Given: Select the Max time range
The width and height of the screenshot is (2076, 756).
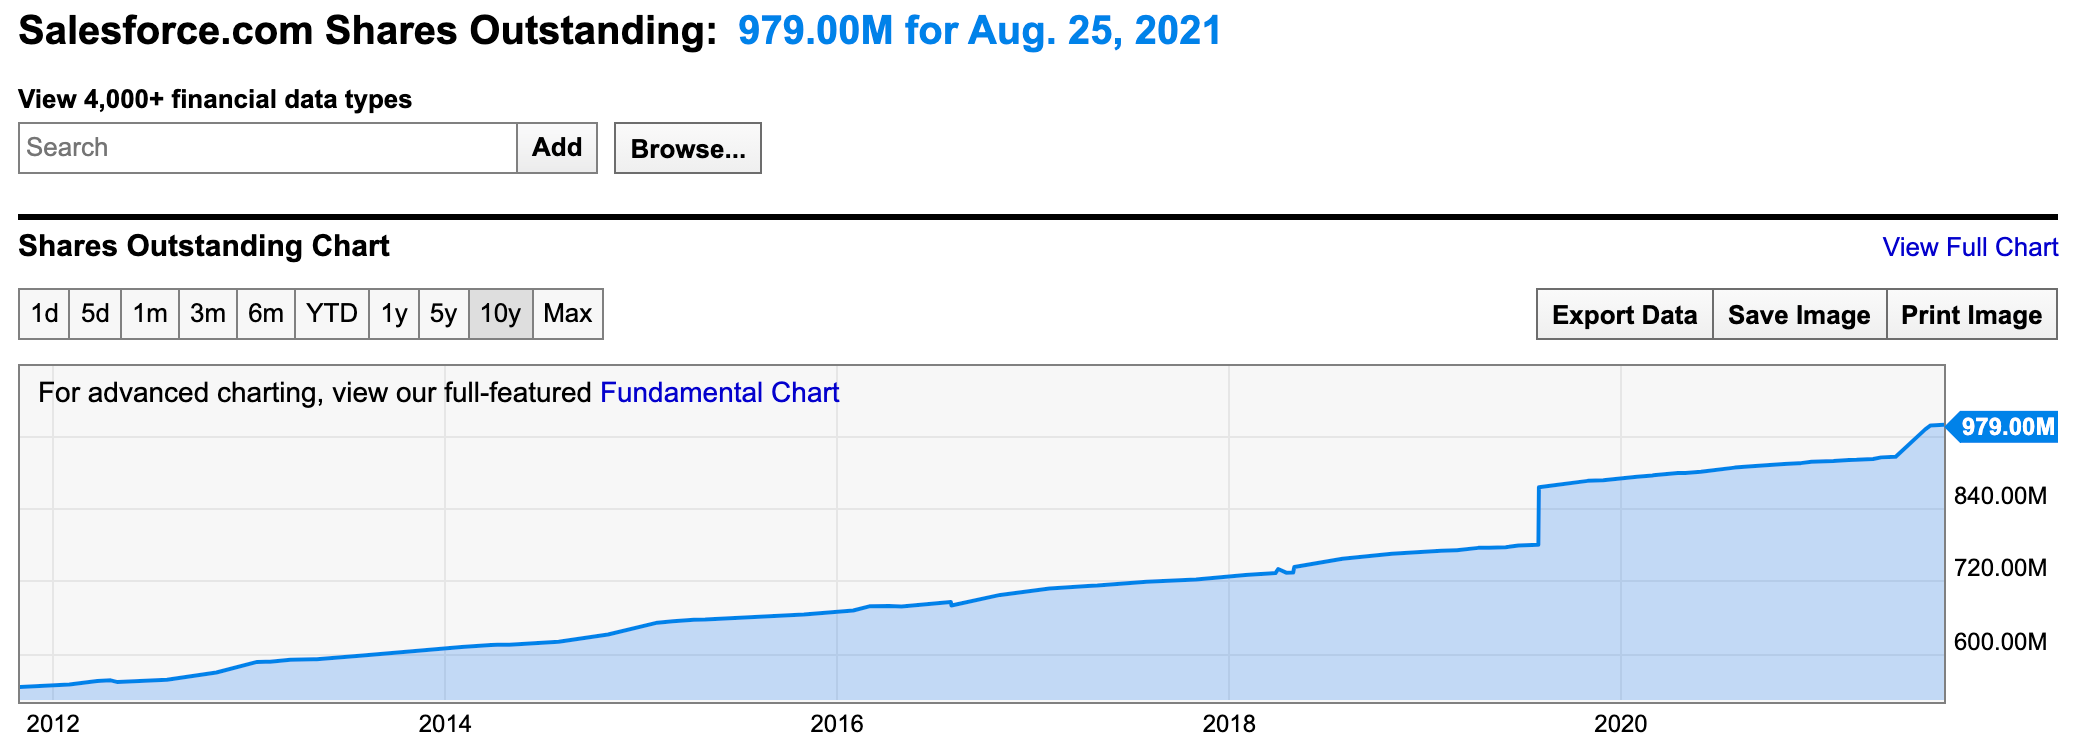Looking at the screenshot, I should [x=568, y=314].
